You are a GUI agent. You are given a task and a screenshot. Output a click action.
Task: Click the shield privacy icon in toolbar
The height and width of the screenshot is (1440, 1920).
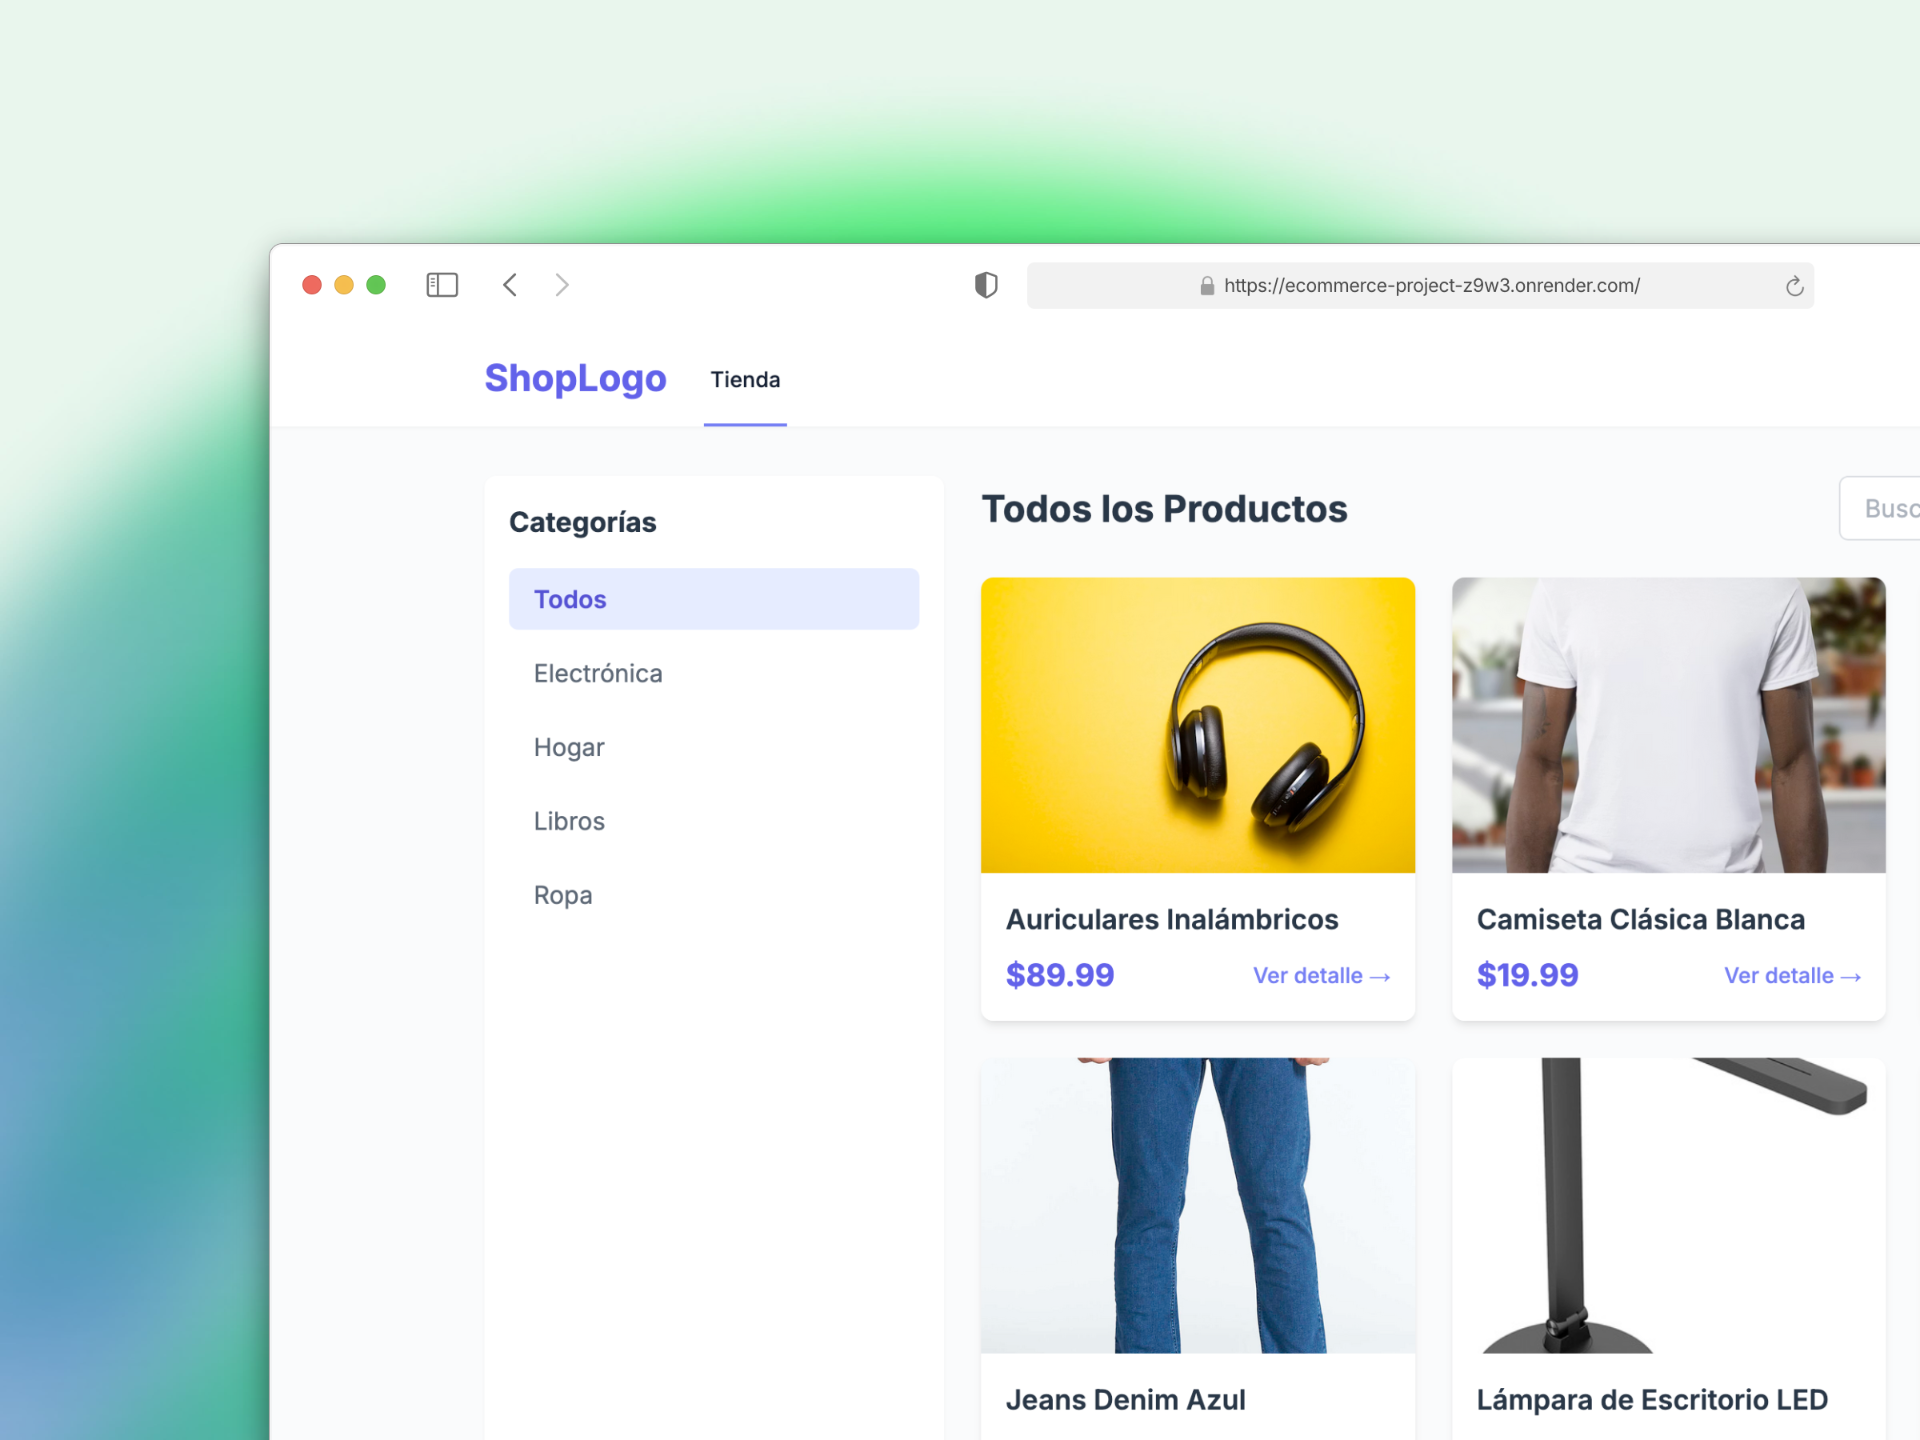pyautogui.click(x=986, y=285)
